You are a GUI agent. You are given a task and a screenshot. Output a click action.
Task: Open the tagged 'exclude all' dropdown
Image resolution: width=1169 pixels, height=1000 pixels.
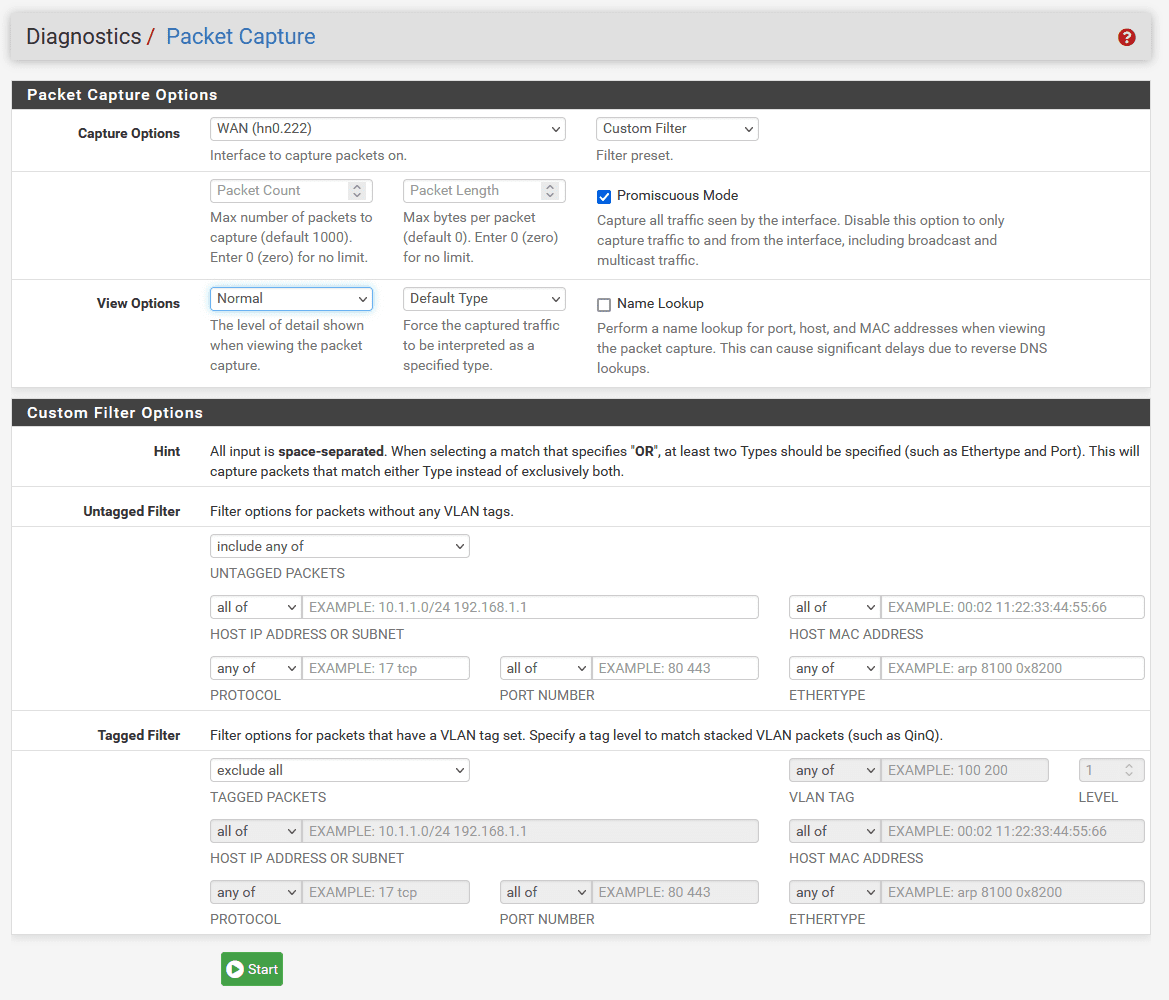(x=339, y=771)
